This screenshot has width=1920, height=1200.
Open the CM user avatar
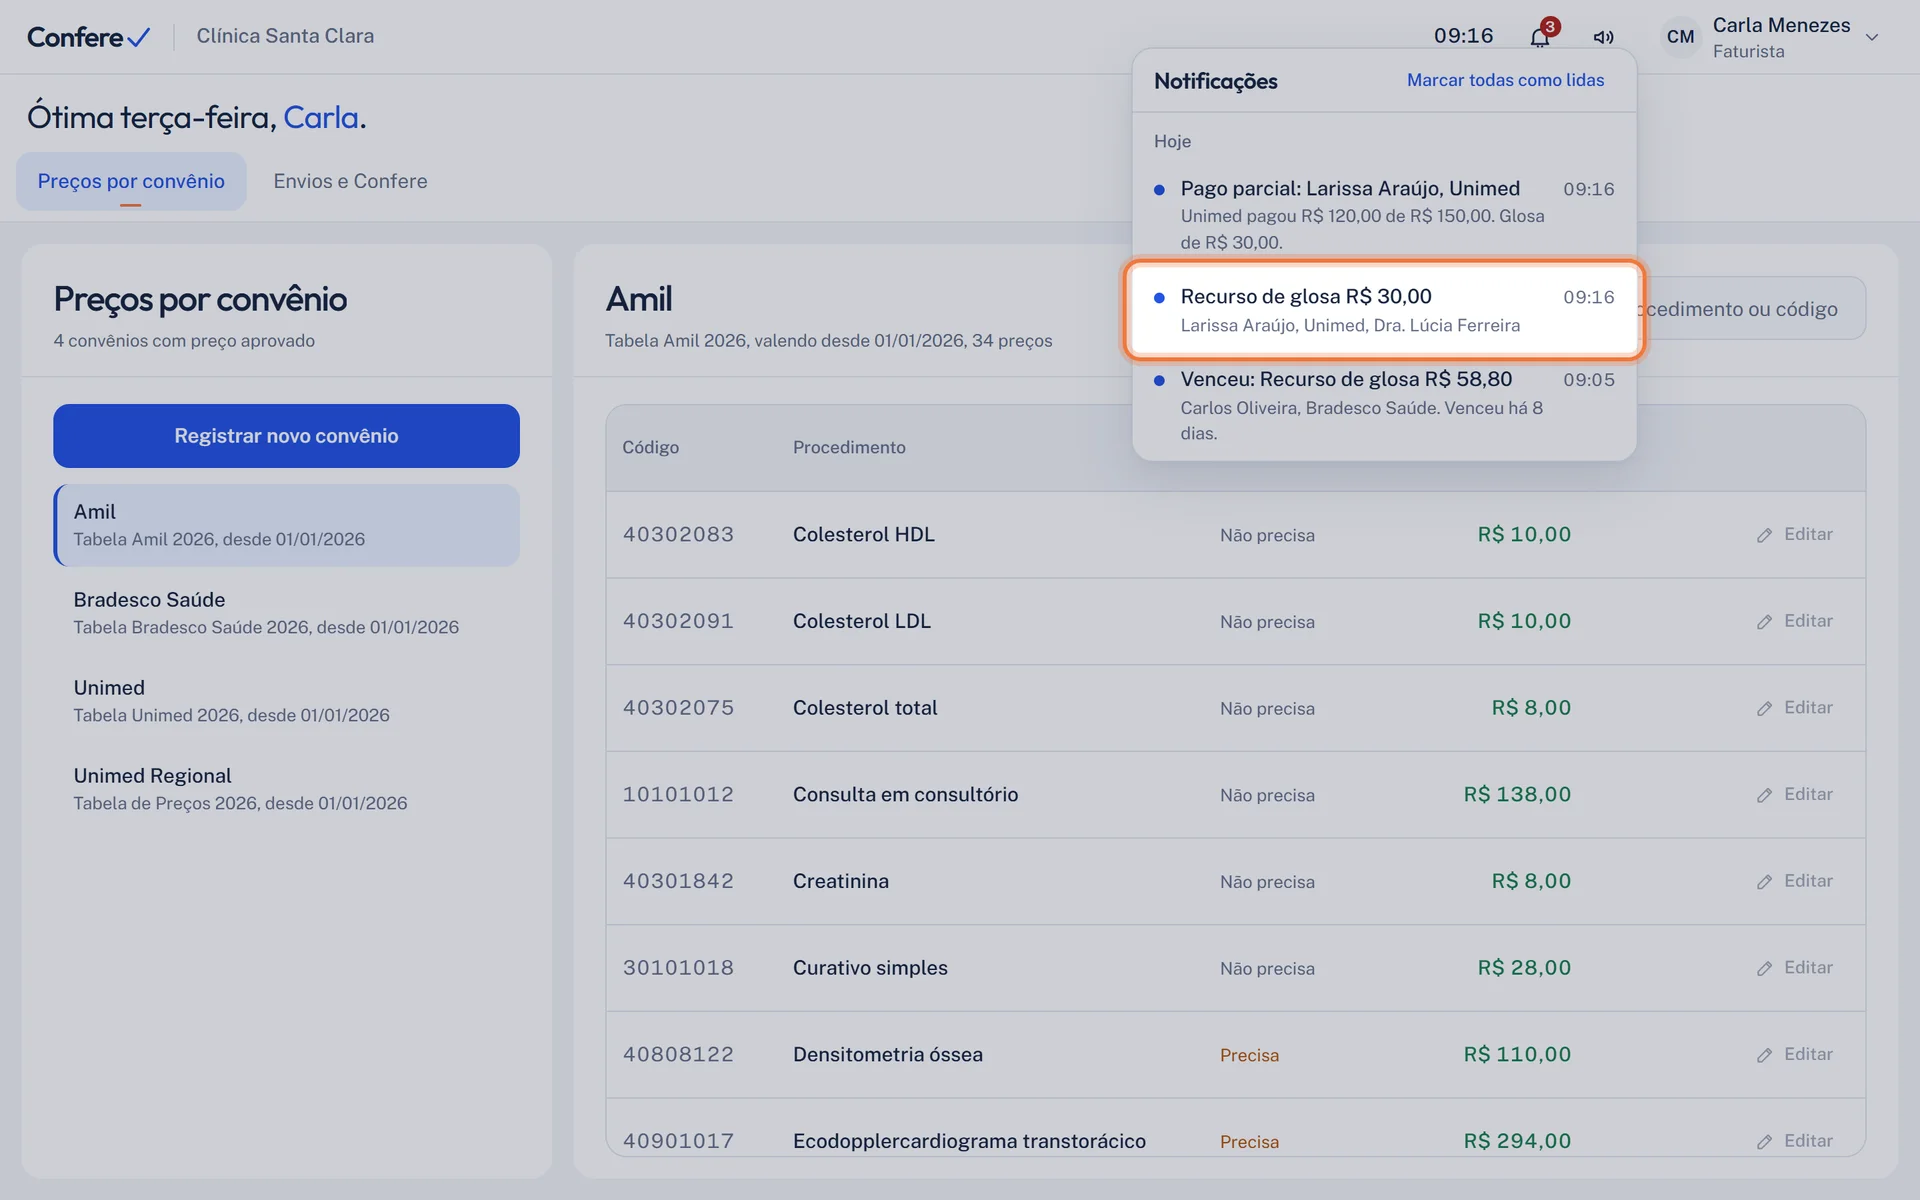1680,37
